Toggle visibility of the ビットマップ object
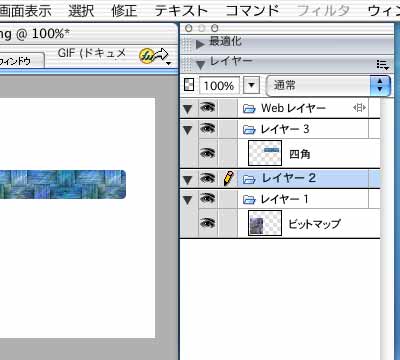This screenshot has height=360, width=400. tap(208, 223)
